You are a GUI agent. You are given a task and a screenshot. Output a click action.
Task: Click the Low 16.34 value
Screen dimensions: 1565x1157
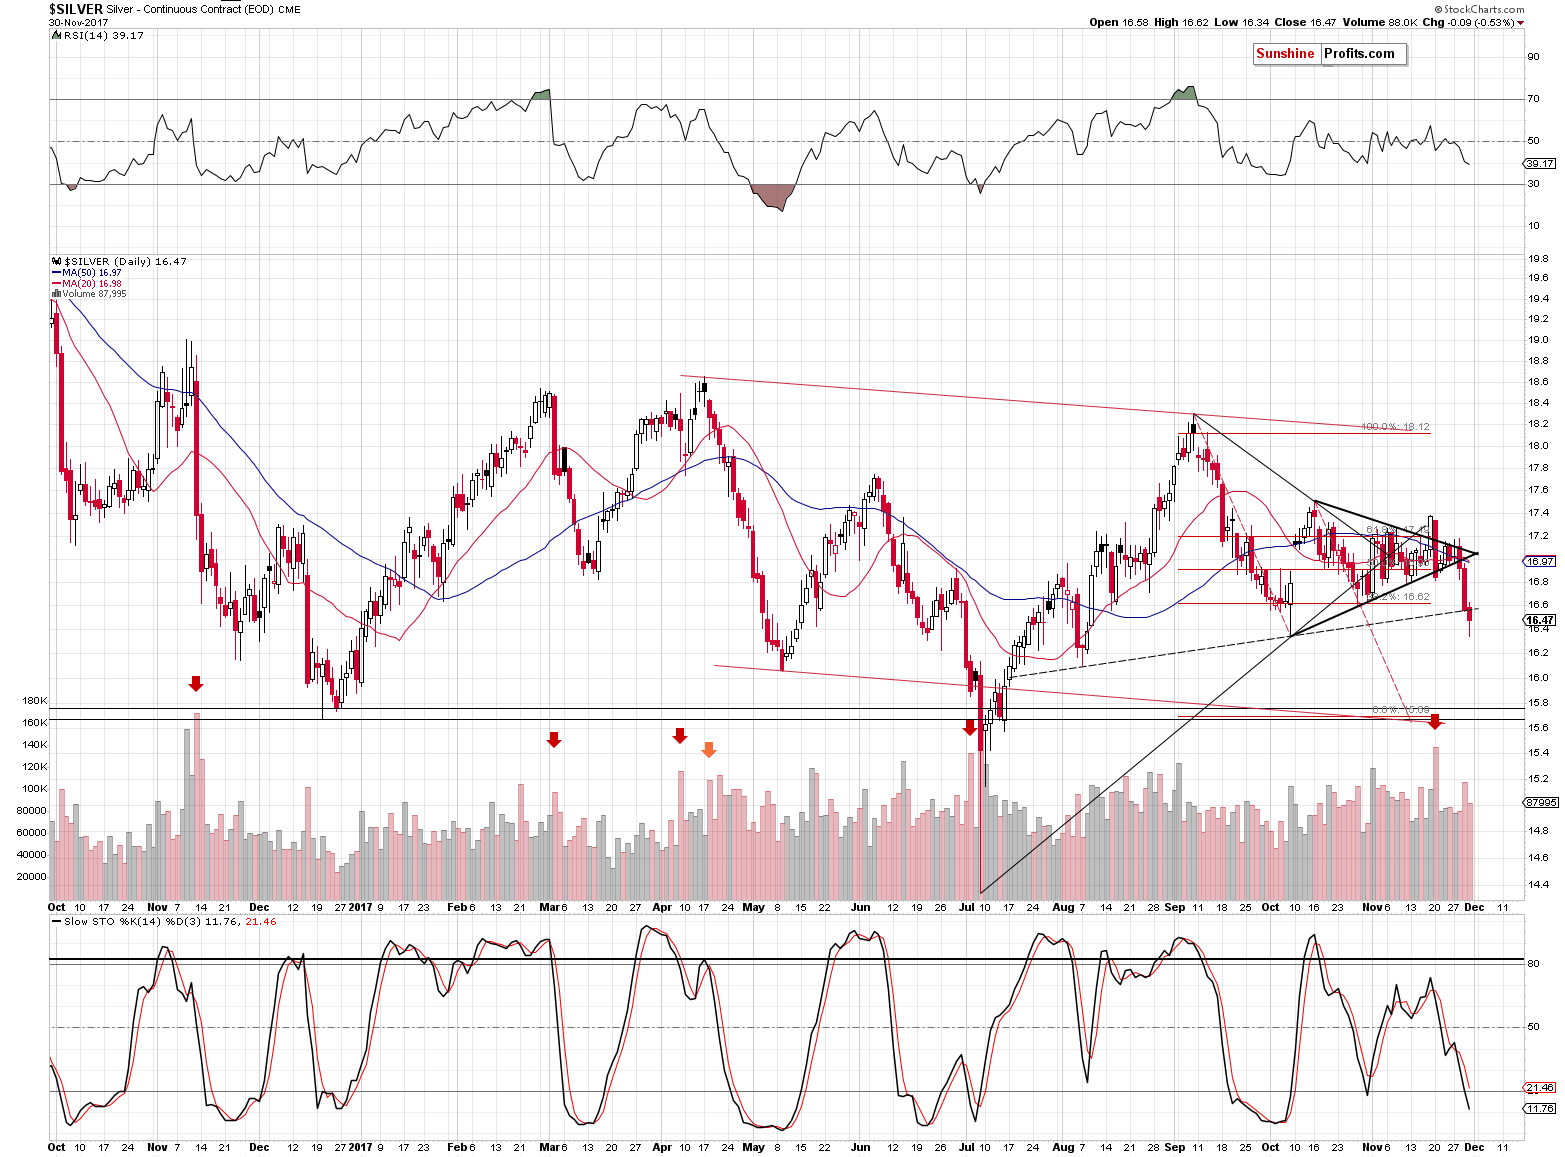[1240, 23]
